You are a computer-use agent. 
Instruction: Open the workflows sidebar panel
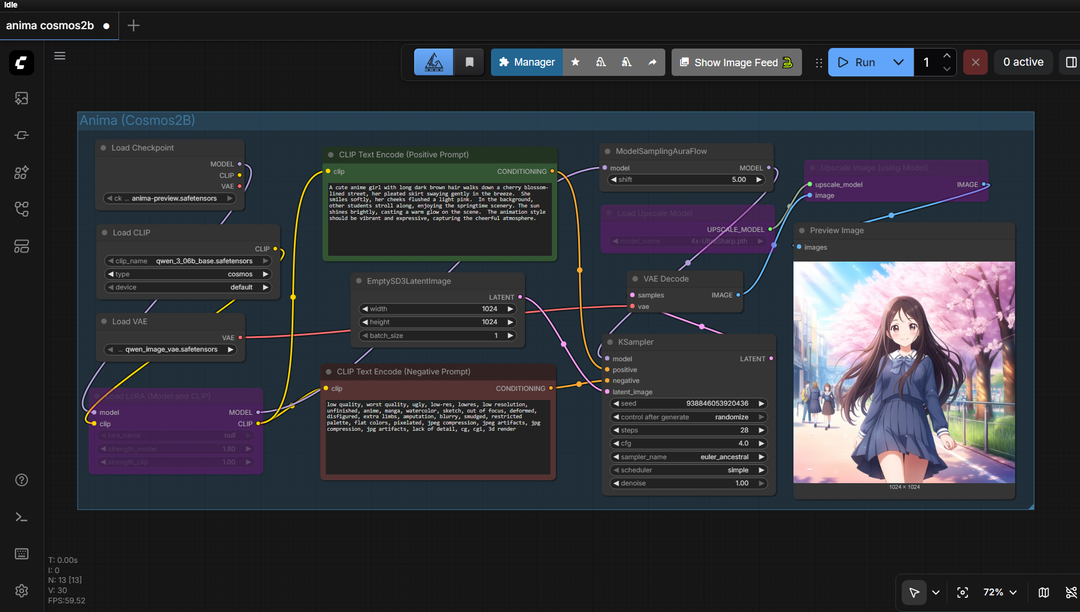21,209
